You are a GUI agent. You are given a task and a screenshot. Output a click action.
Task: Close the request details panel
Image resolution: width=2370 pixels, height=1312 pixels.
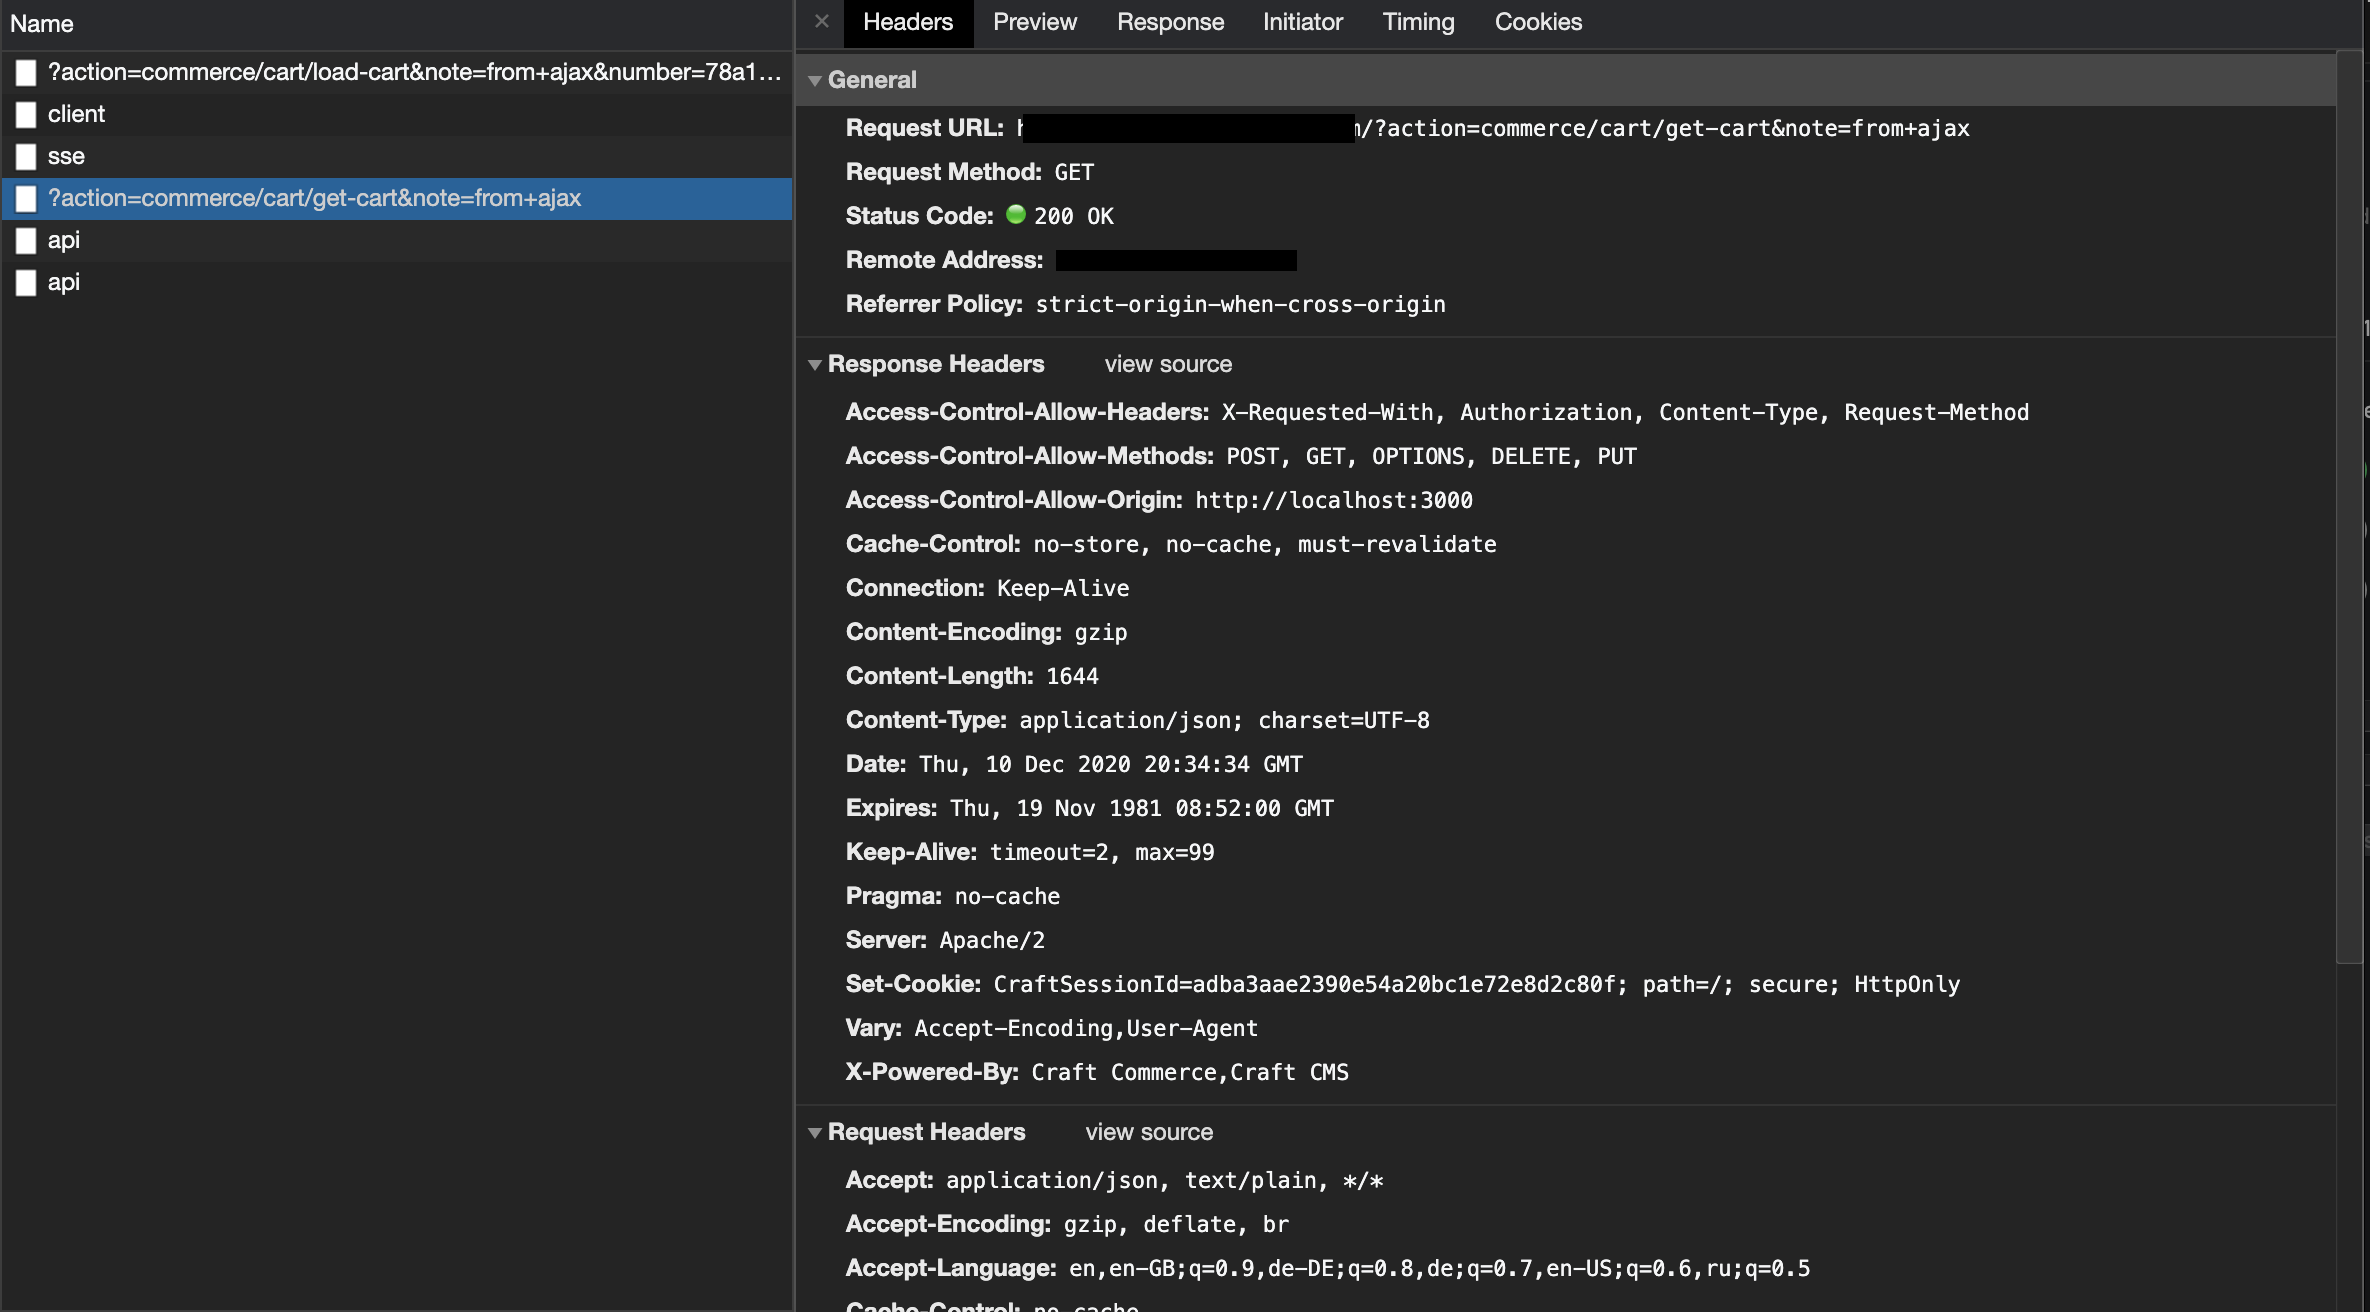click(x=822, y=21)
